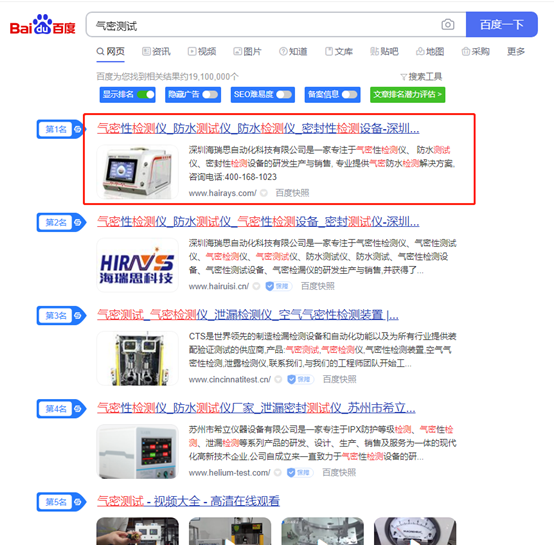The width and height of the screenshot is (554, 545).
Task: Switch on the 备案信息 toggle
Action: pyautogui.click(x=349, y=95)
